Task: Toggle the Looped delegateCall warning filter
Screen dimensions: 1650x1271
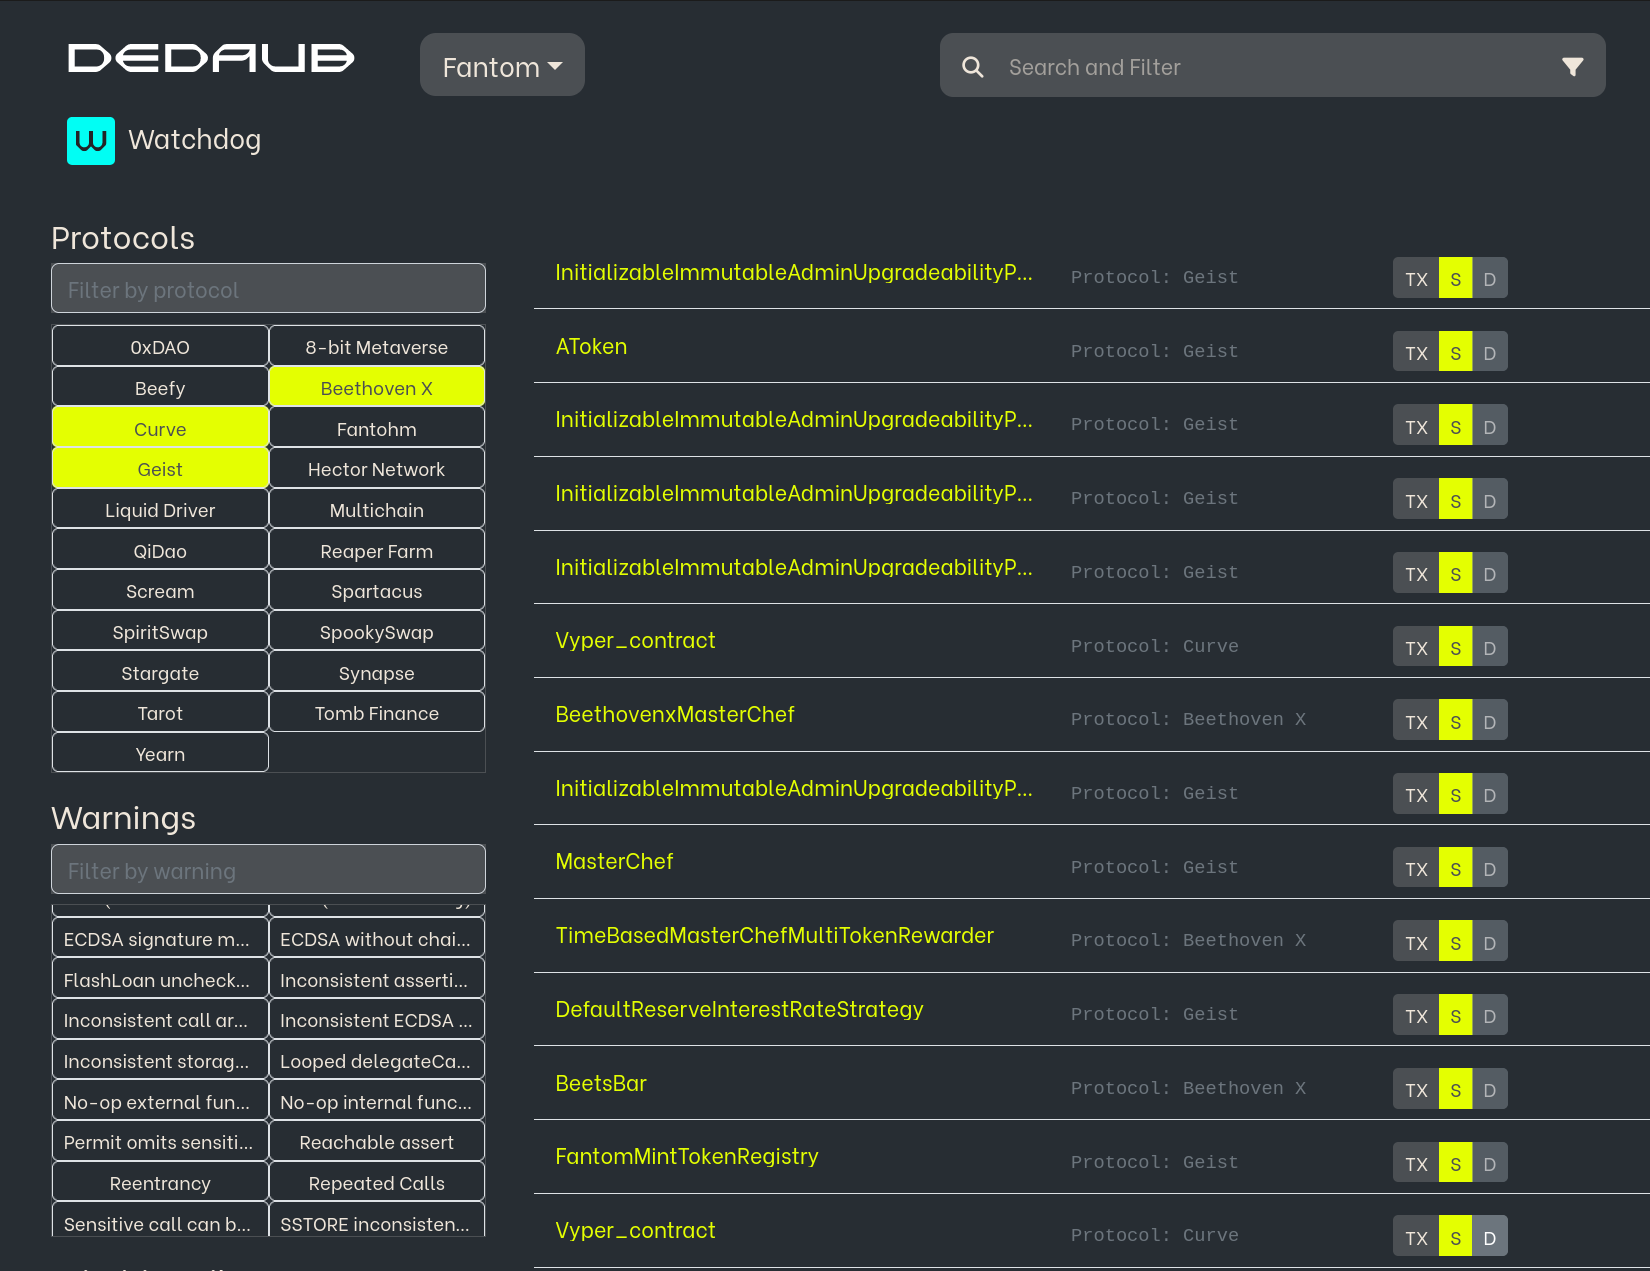Action: tap(377, 1061)
